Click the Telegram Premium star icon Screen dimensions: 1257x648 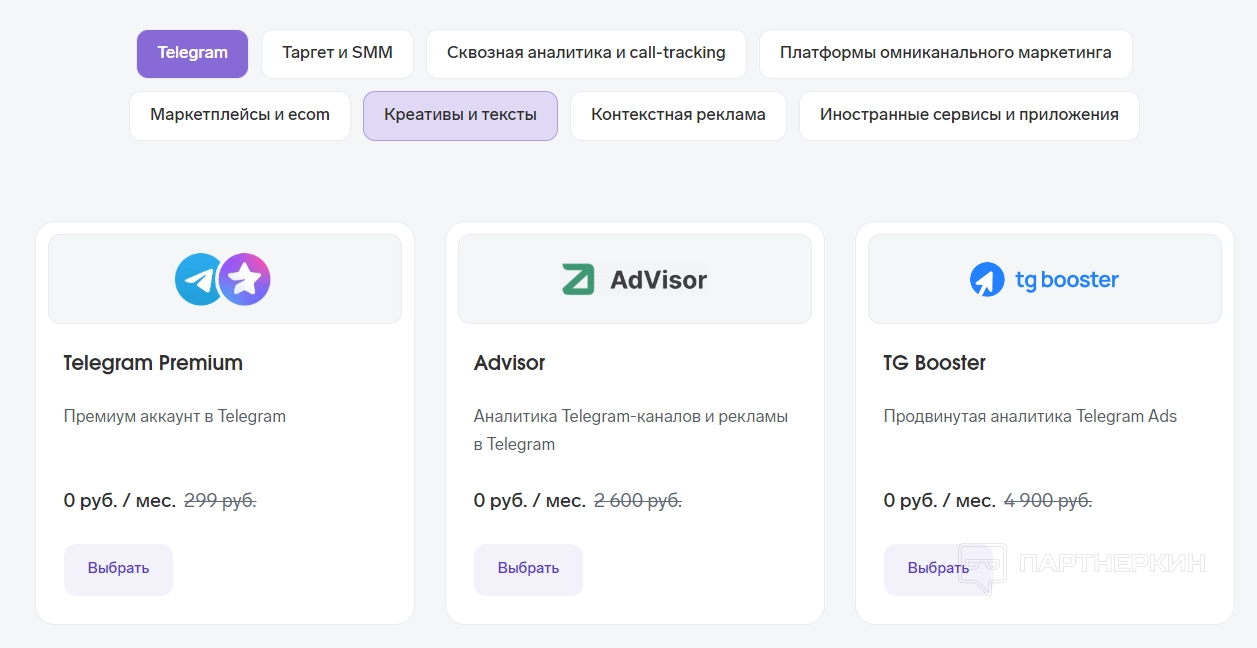point(245,279)
